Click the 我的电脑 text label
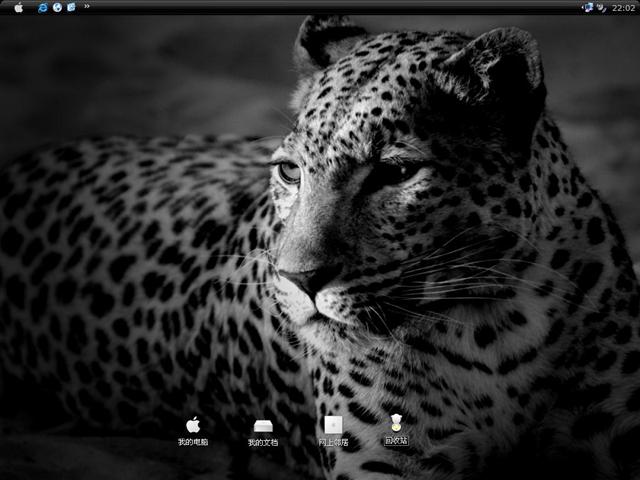Viewport: 640px width, 480px height. click(x=193, y=442)
